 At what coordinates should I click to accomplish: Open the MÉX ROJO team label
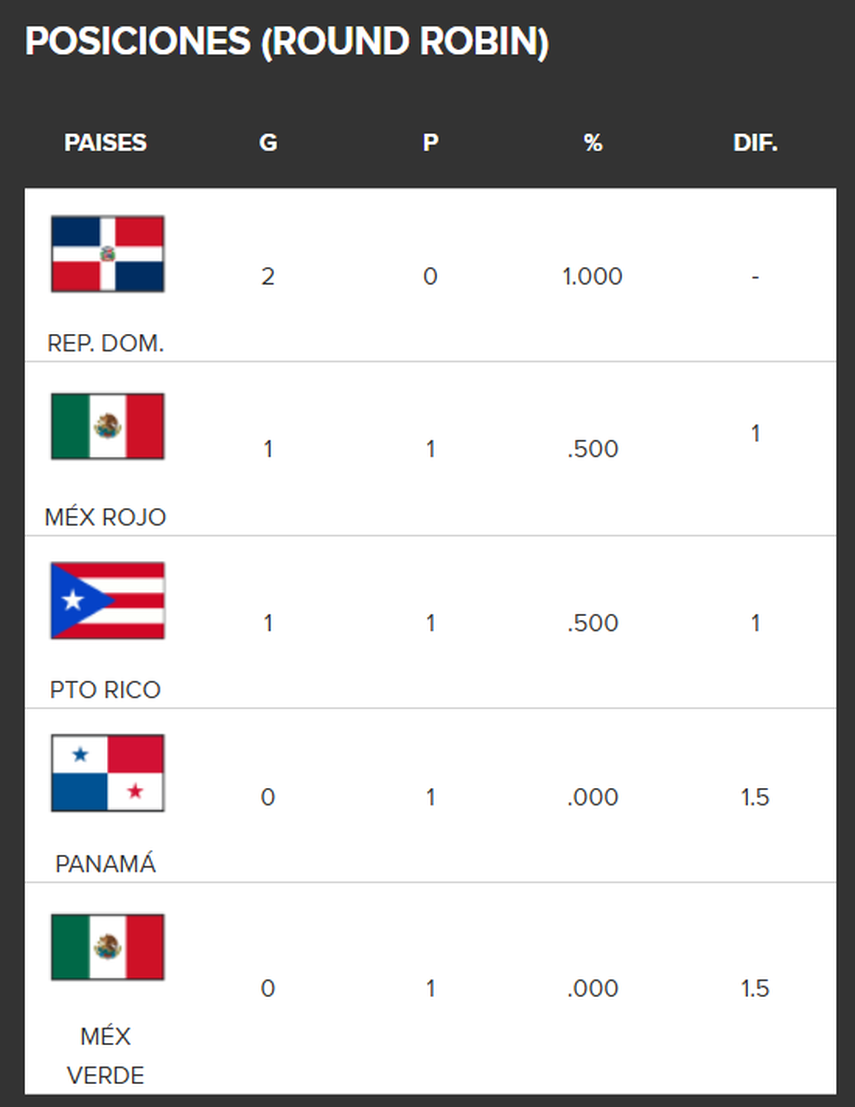[106, 517]
